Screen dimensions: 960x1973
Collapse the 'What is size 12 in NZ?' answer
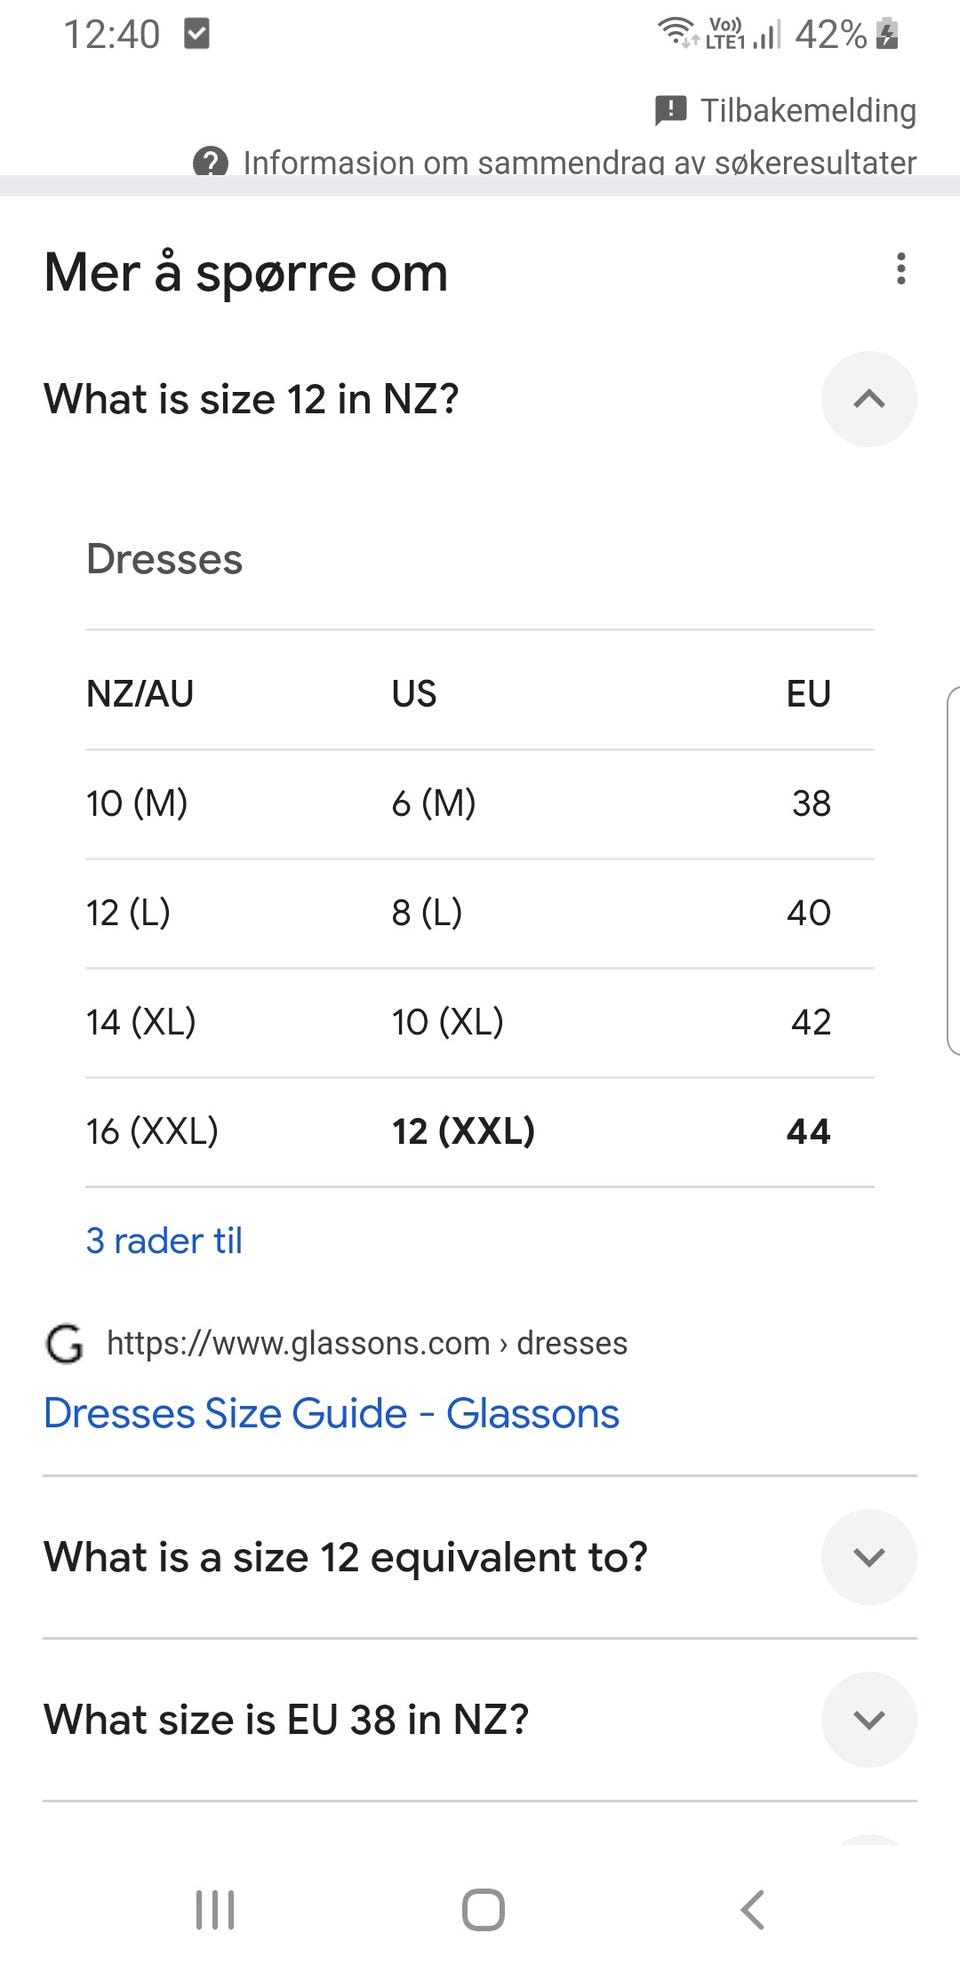[x=868, y=399]
